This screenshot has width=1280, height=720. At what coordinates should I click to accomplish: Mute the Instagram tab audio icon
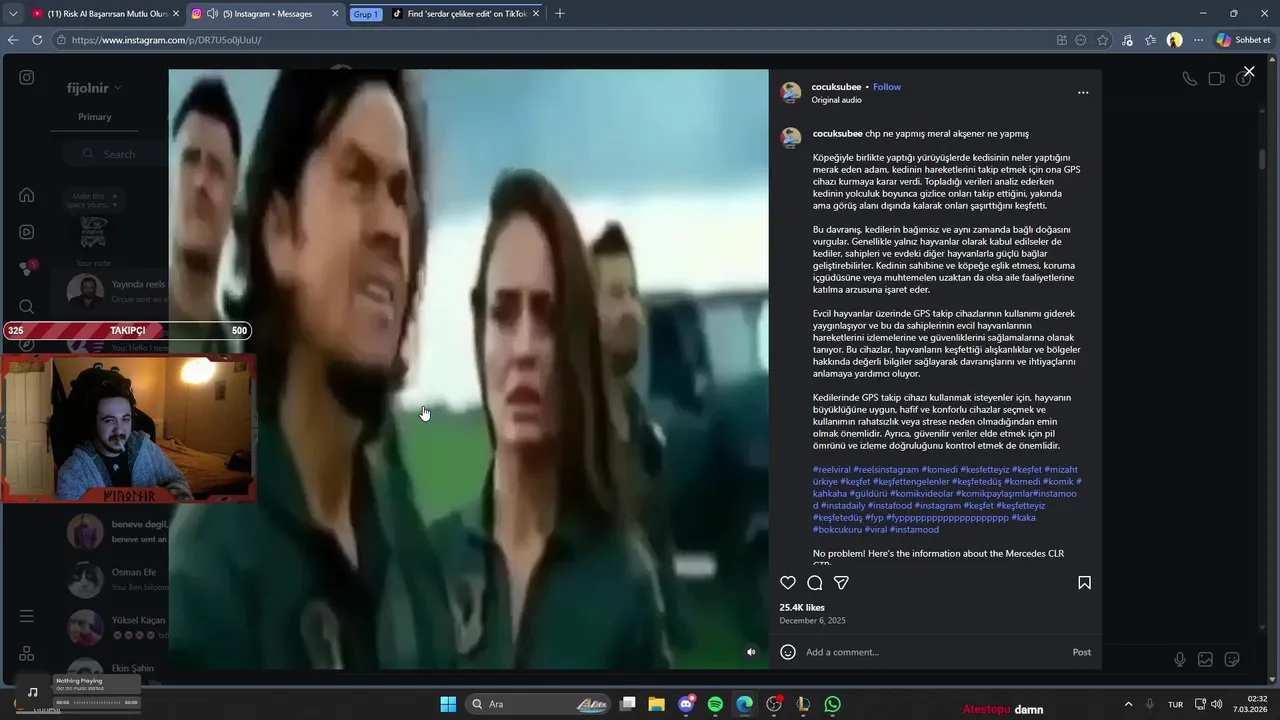click(x=212, y=14)
